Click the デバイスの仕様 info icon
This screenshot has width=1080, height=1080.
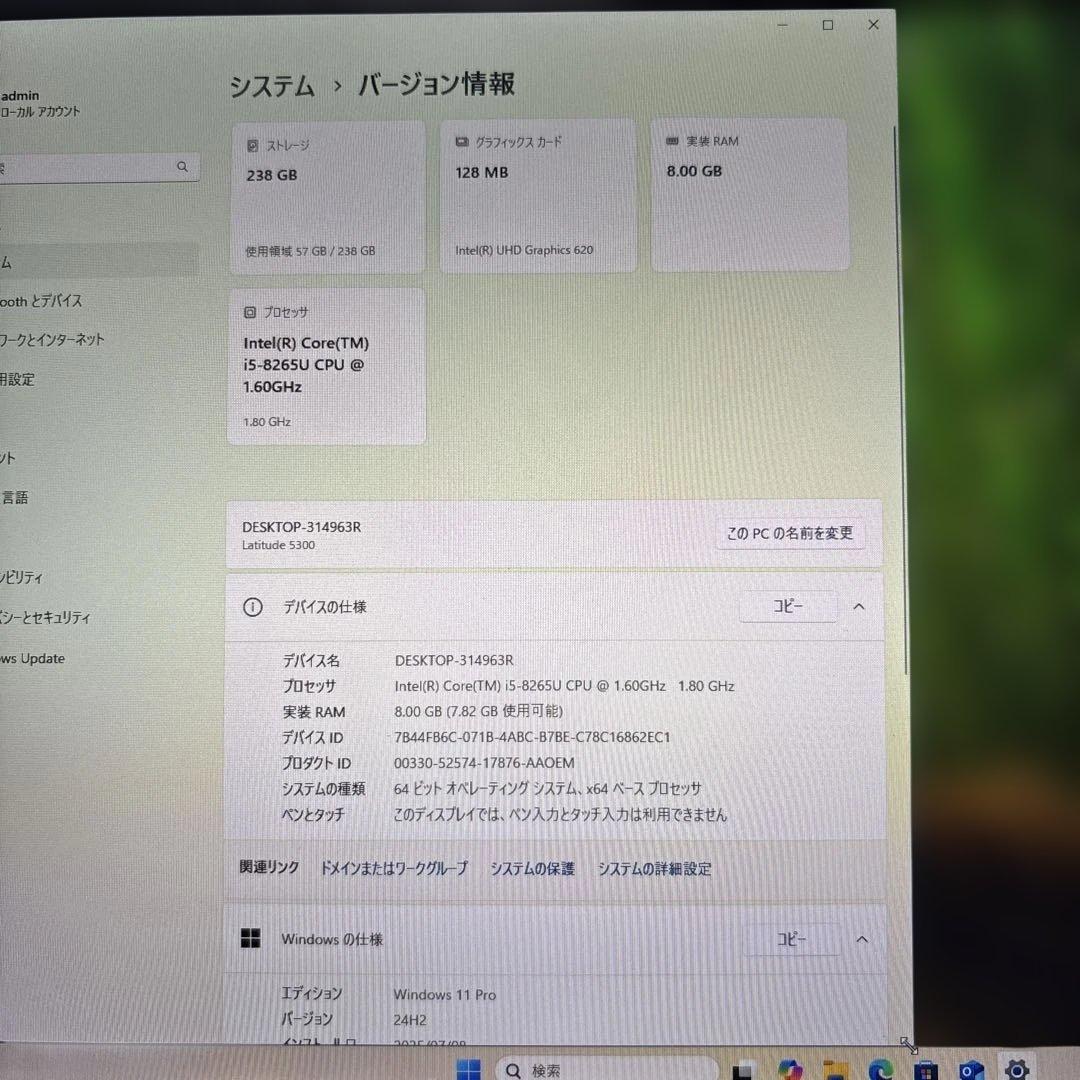tap(252, 606)
